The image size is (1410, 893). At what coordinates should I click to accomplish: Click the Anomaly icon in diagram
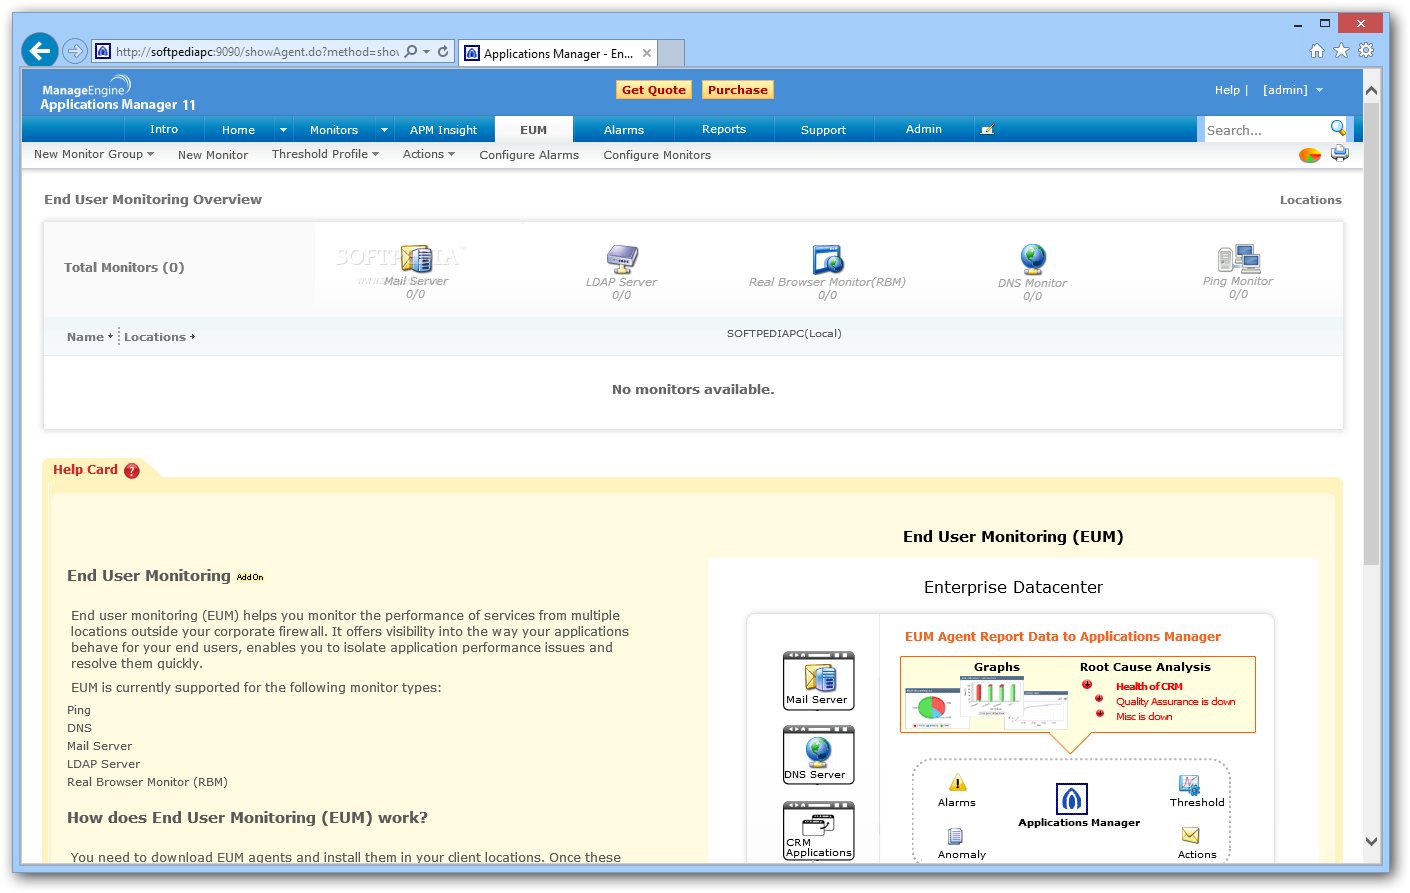click(x=955, y=836)
